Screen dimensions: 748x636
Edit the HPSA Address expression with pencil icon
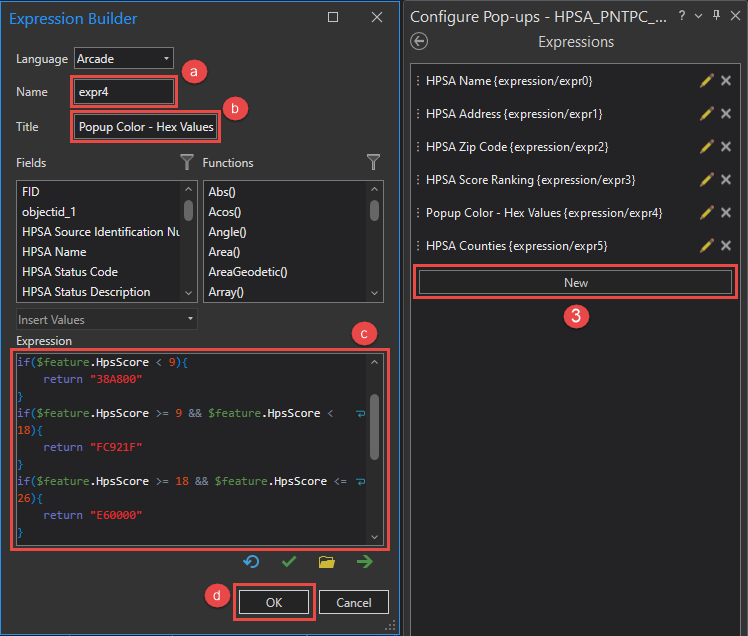(x=706, y=114)
